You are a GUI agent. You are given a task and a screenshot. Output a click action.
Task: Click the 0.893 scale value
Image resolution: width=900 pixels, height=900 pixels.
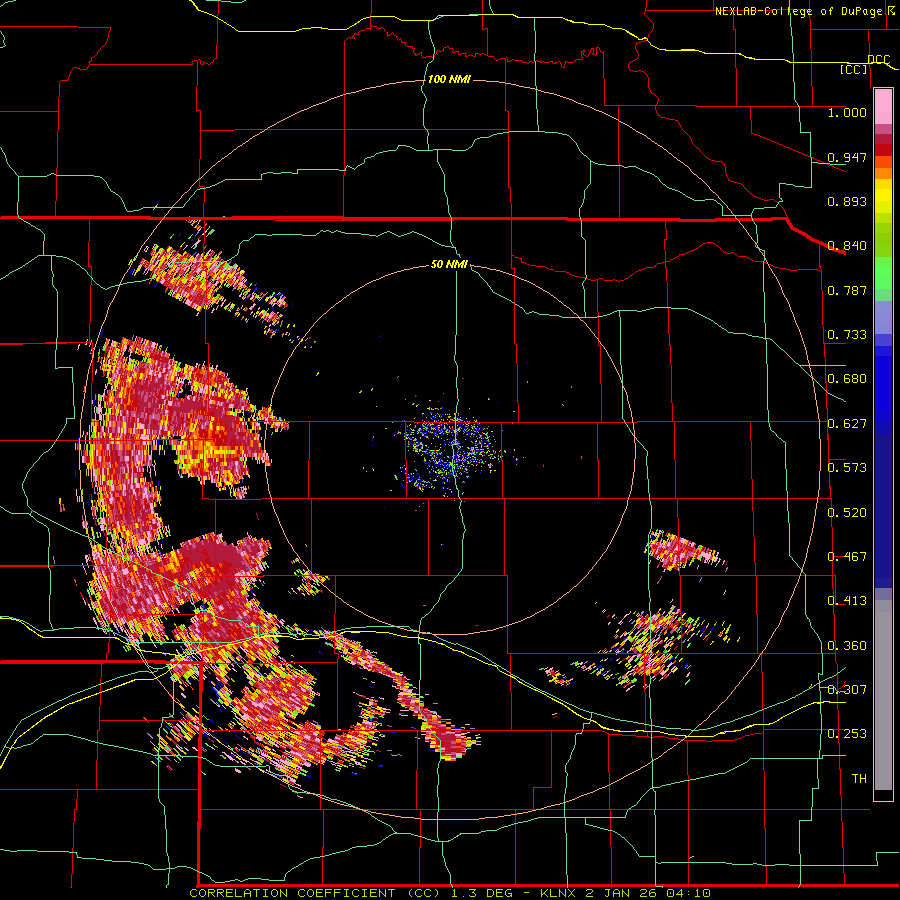pos(847,201)
